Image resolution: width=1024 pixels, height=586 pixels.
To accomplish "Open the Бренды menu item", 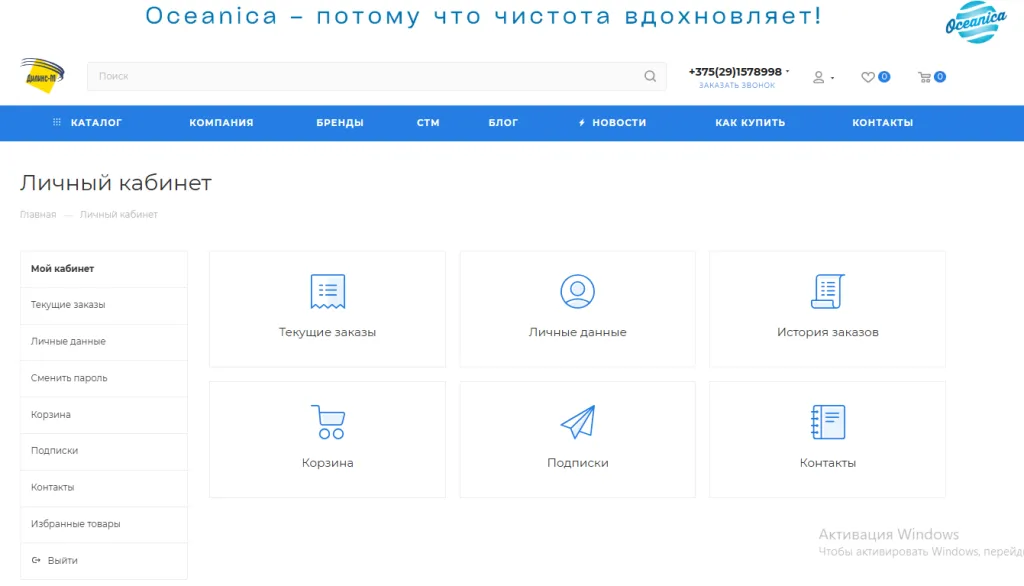I will (x=340, y=123).
